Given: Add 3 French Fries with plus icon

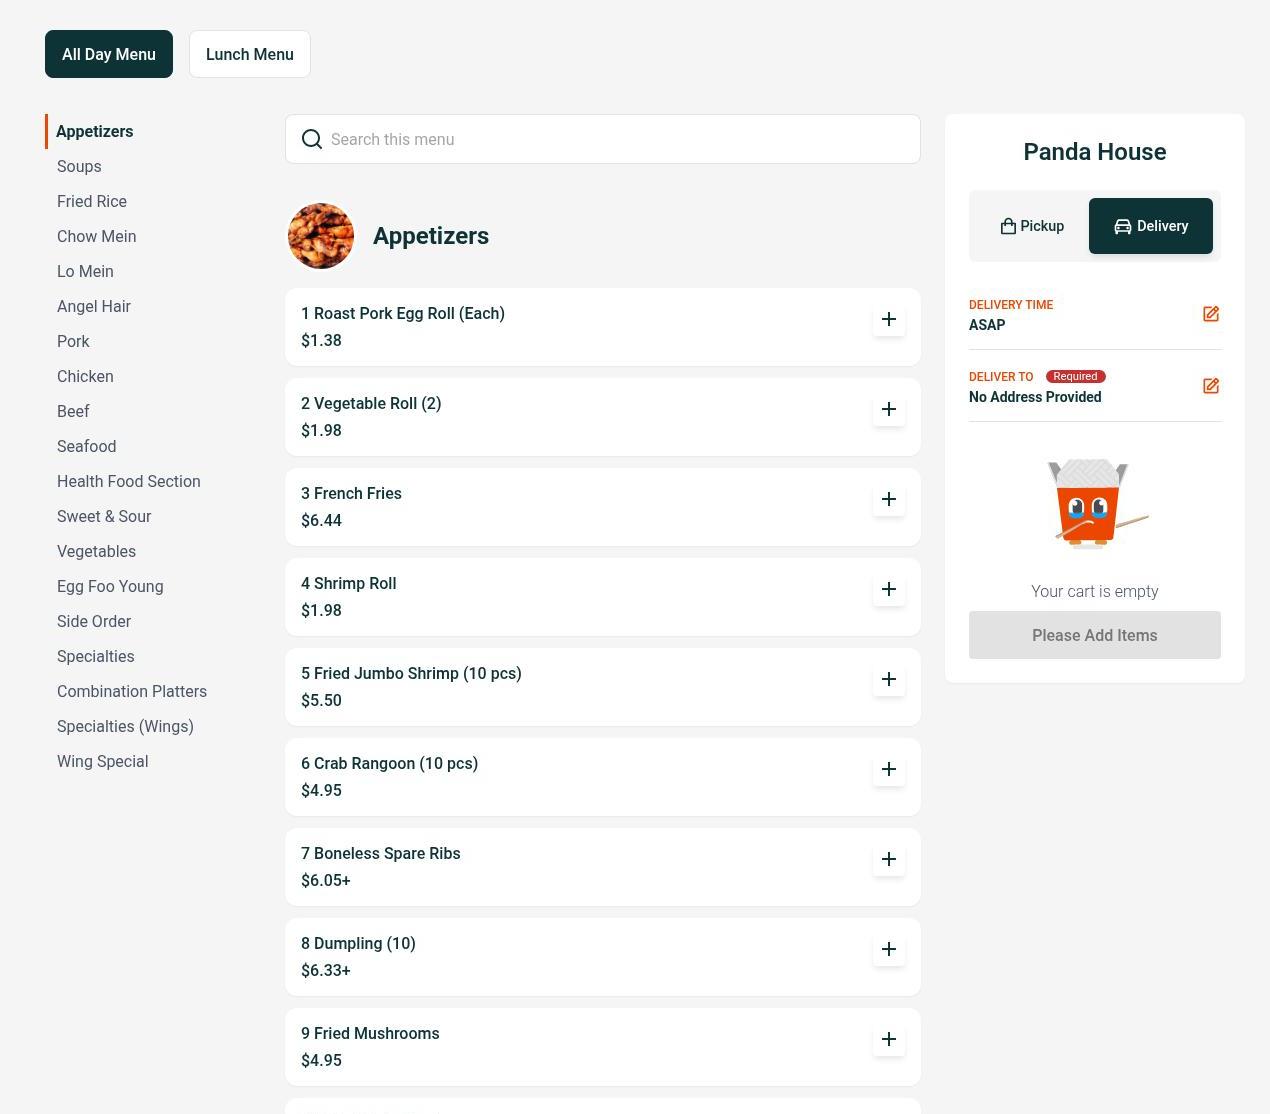Looking at the screenshot, I should pyautogui.click(x=889, y=500).
